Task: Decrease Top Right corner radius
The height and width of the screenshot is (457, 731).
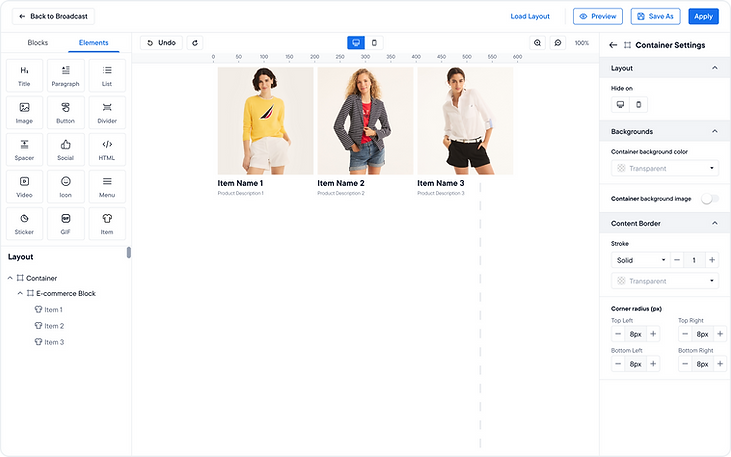Action: pos(685,334)
